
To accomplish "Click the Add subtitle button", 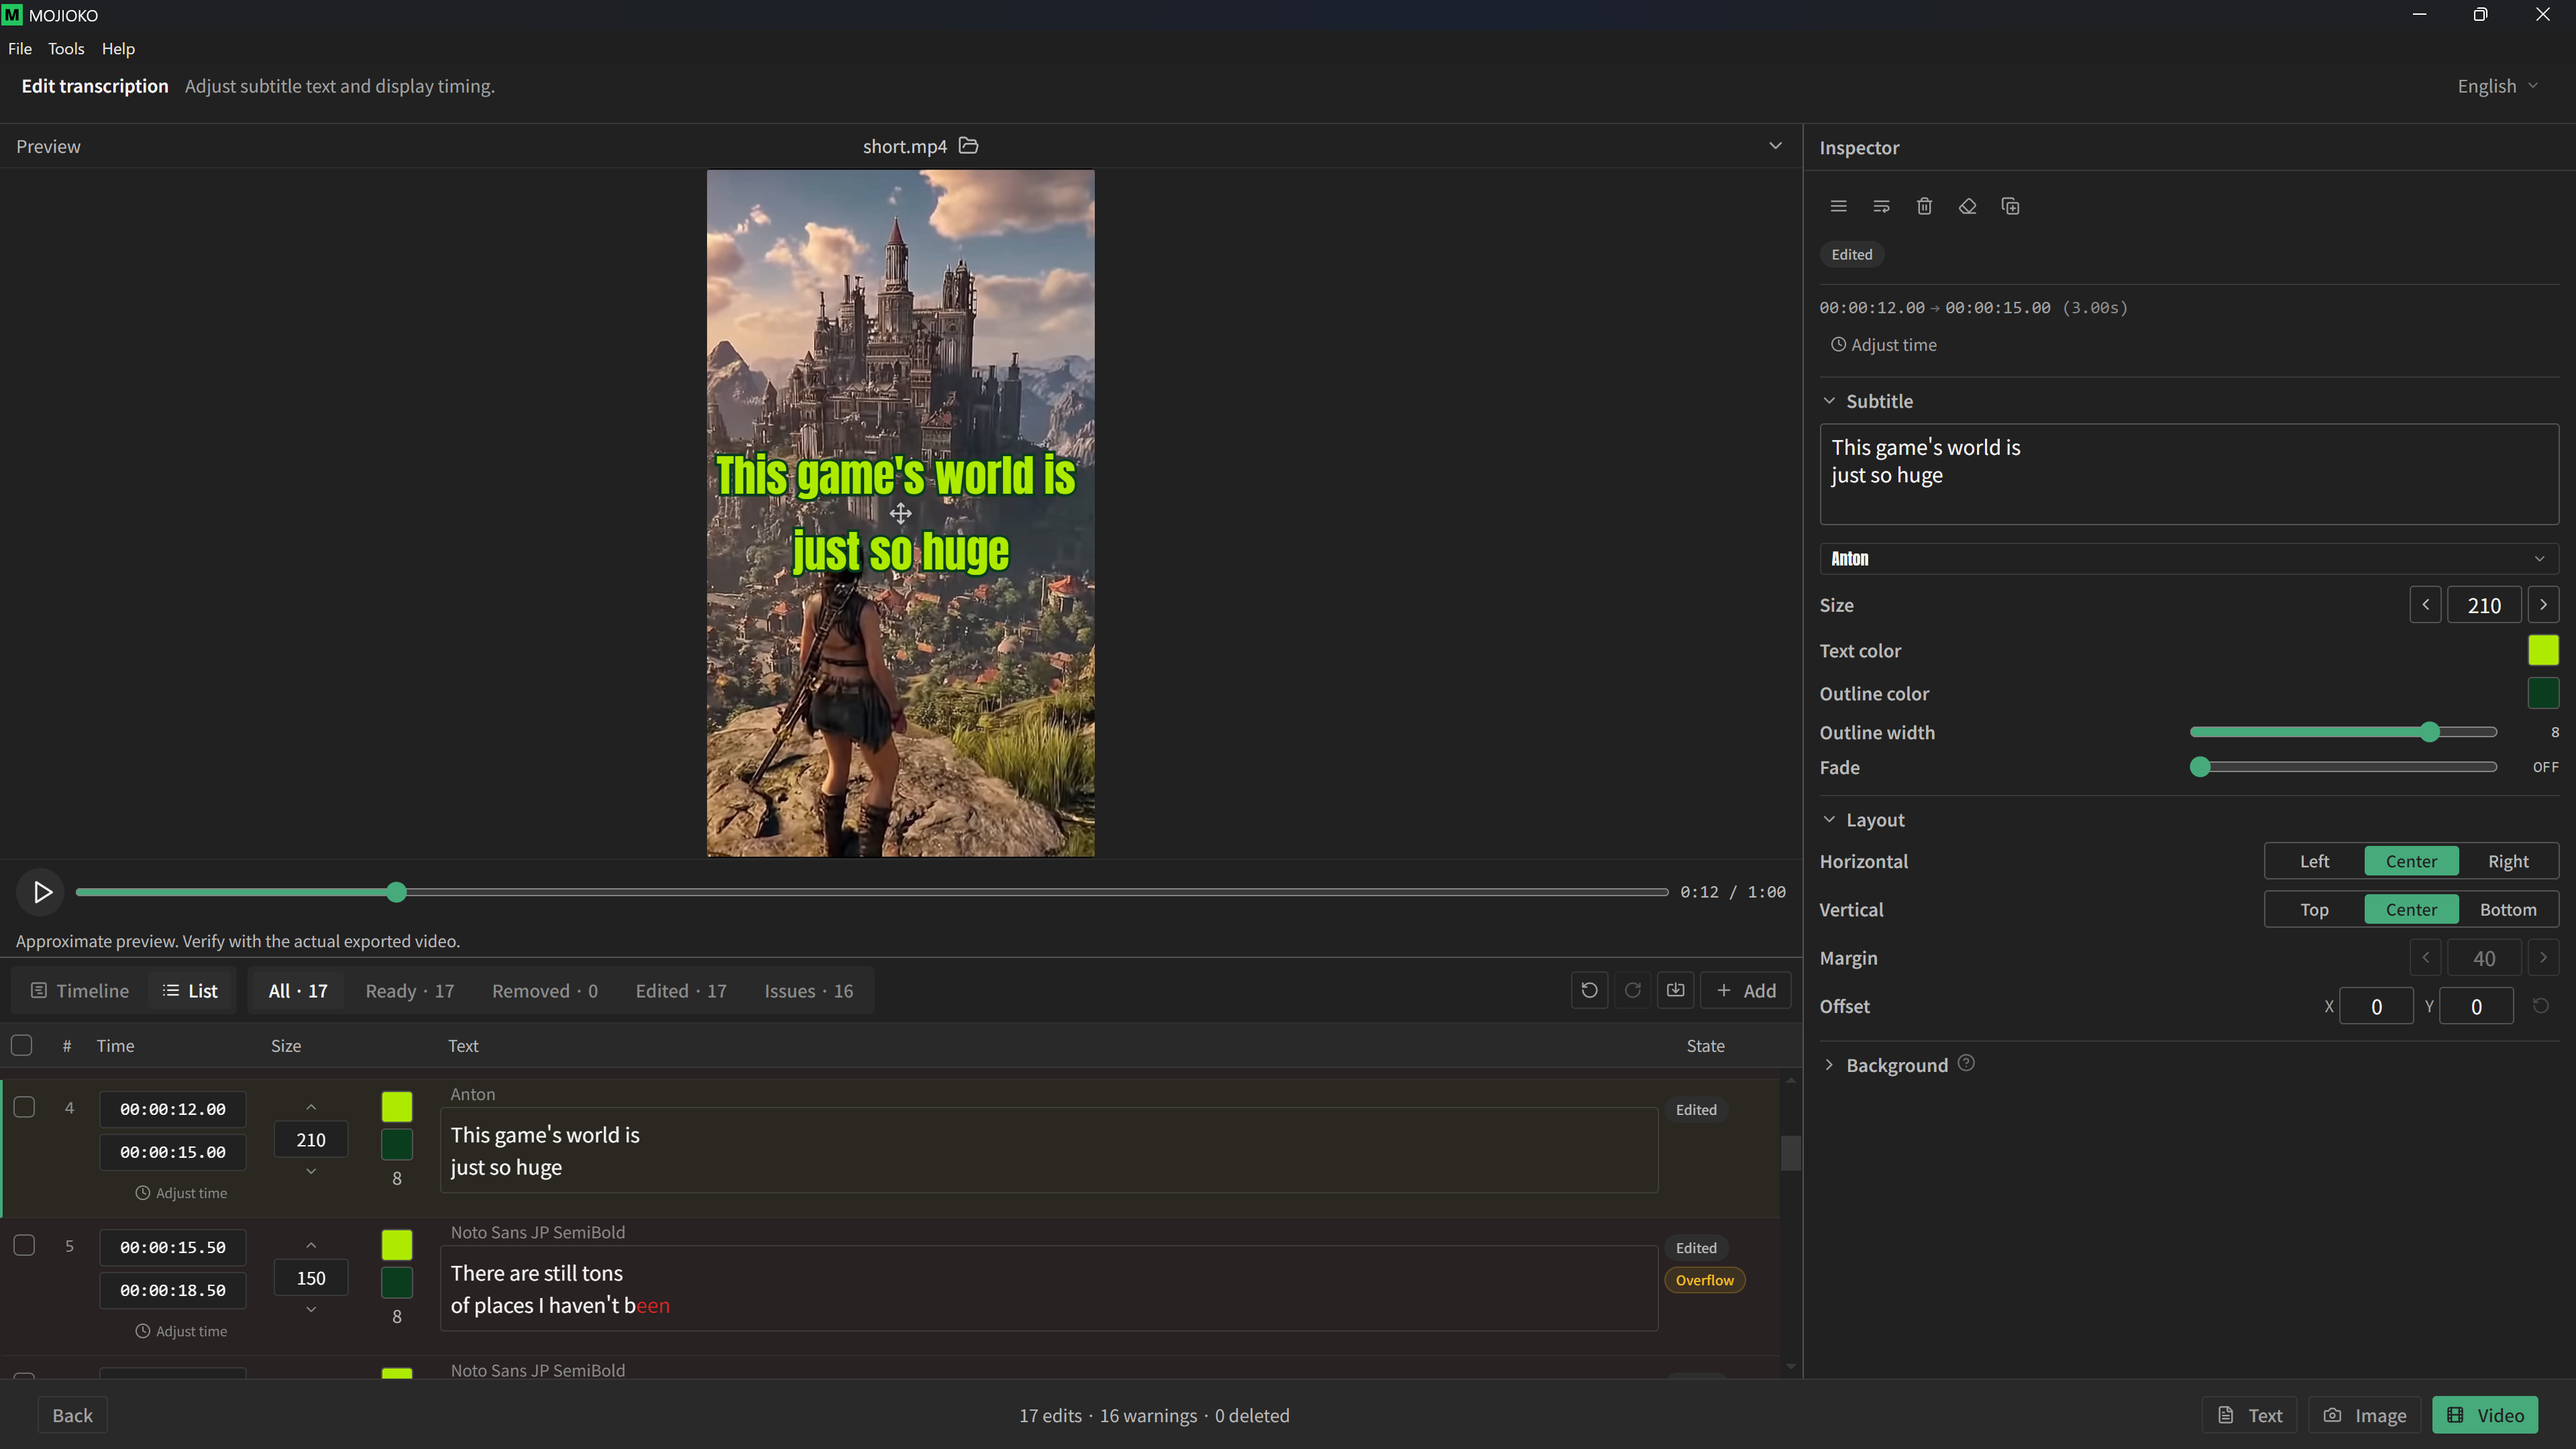I will [x=1745, y=990].
